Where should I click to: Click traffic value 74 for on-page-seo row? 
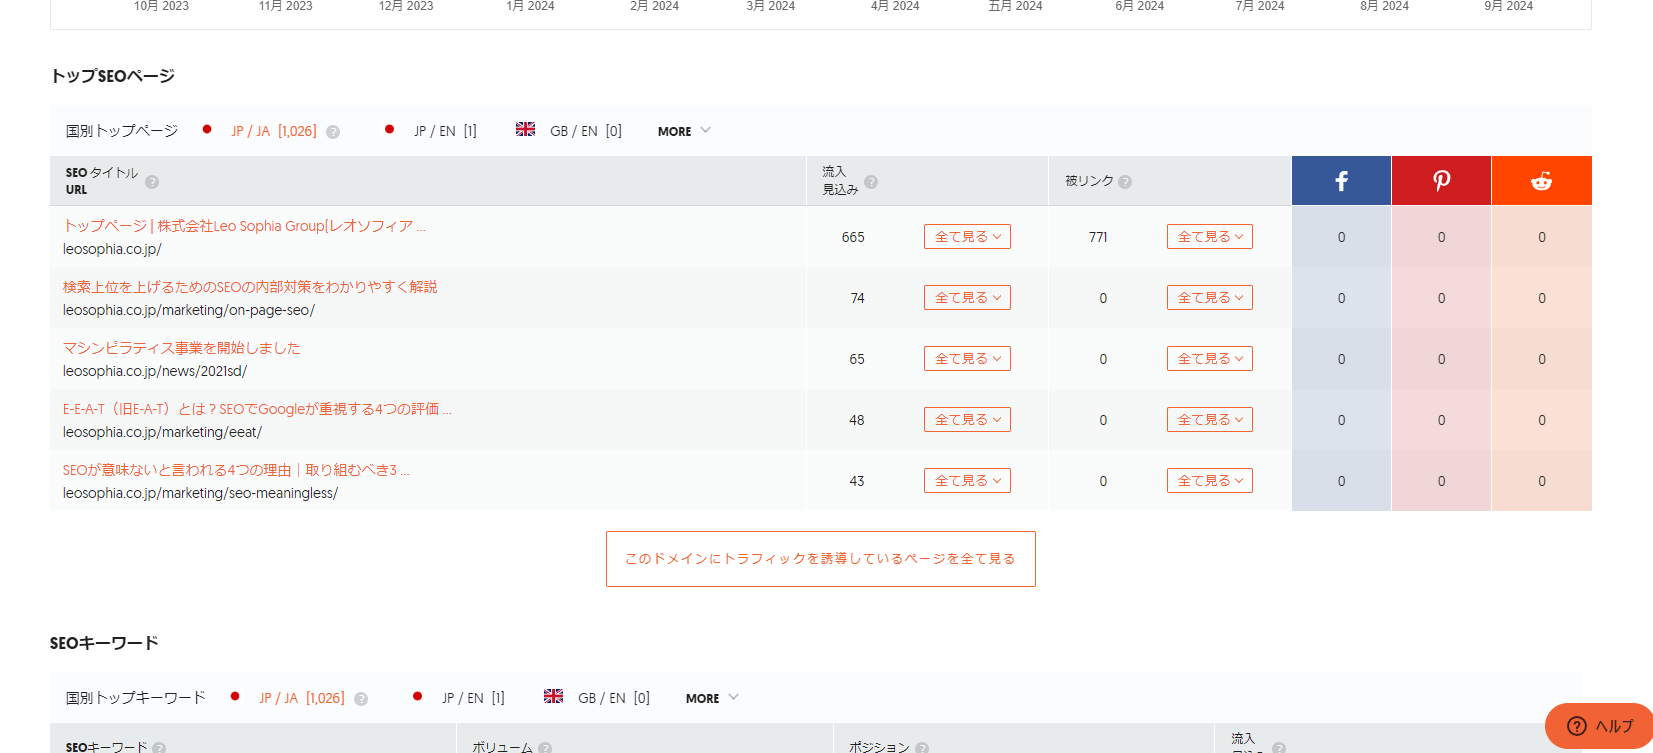click(857, 298)
